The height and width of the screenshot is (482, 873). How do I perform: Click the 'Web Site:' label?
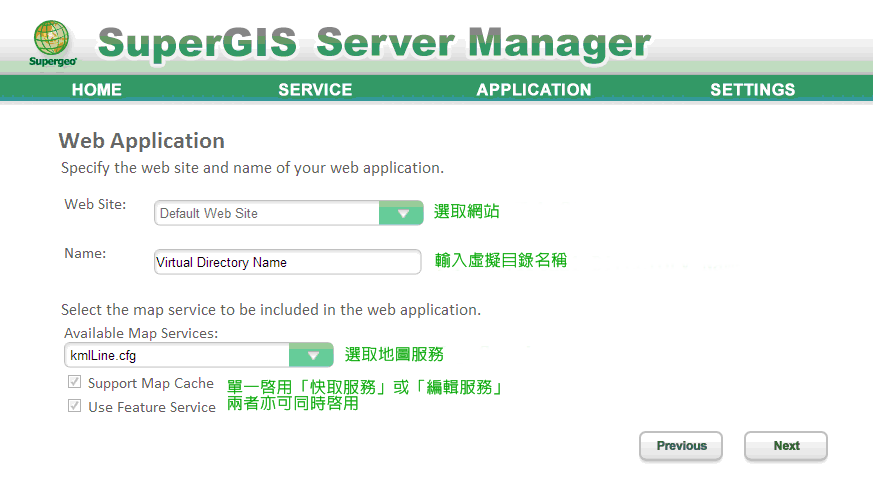tap(95, 204)
